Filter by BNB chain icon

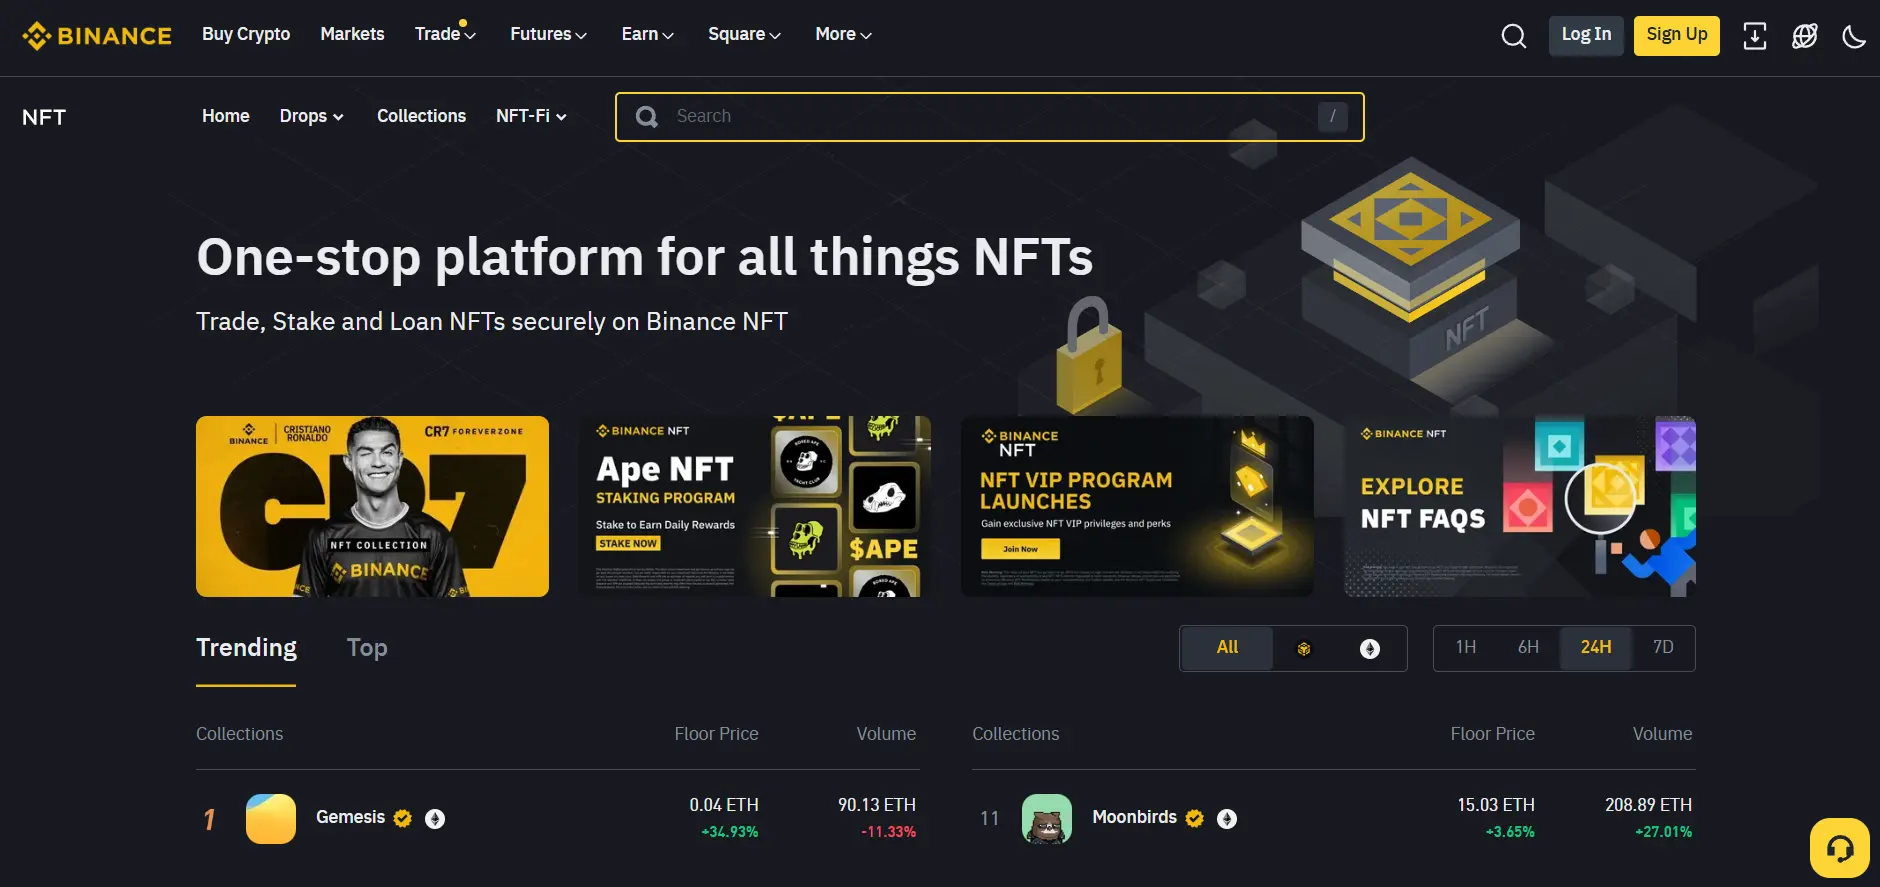[1304, 649]
